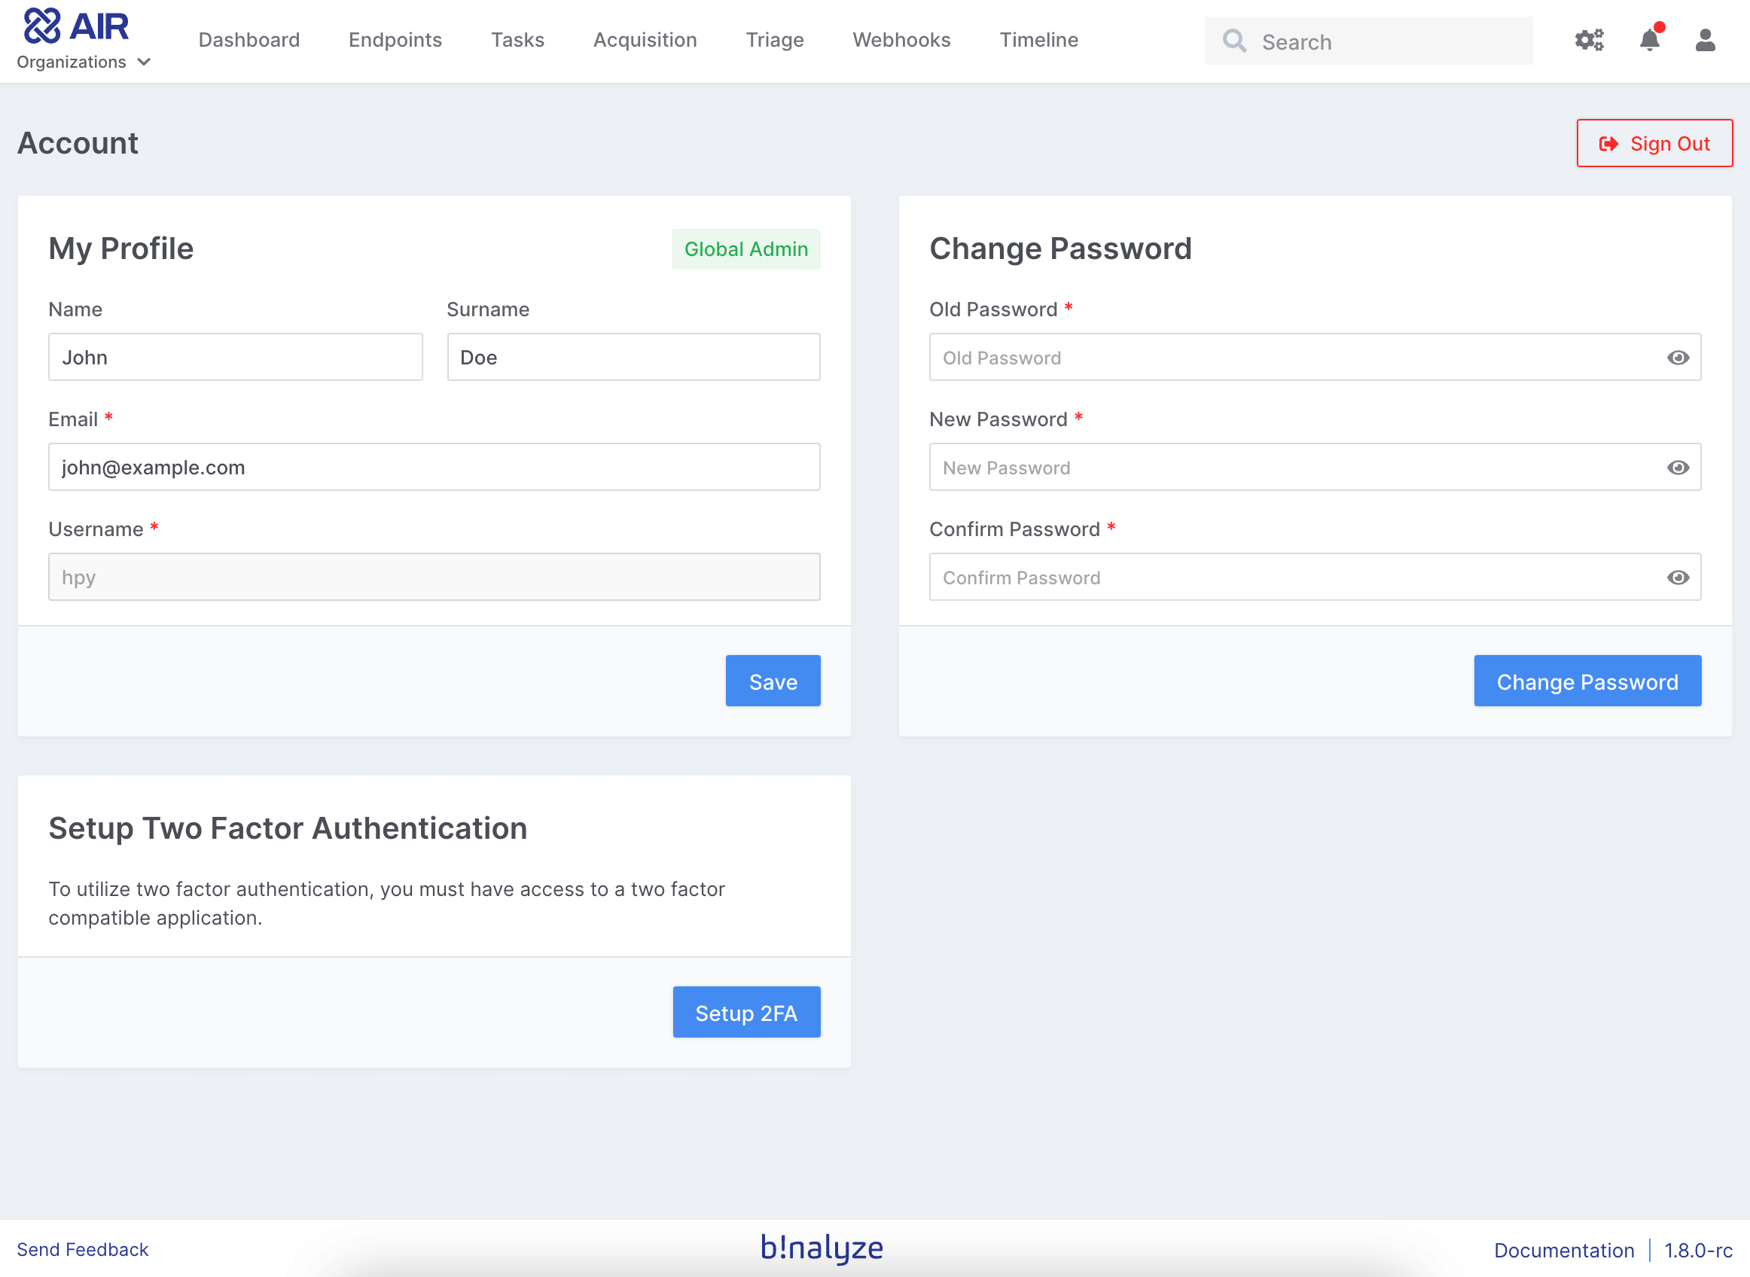The height and width of the screenshot is (1277, 1750).
Task: Click inside the Email input field
Action: (x=433, y=467)
